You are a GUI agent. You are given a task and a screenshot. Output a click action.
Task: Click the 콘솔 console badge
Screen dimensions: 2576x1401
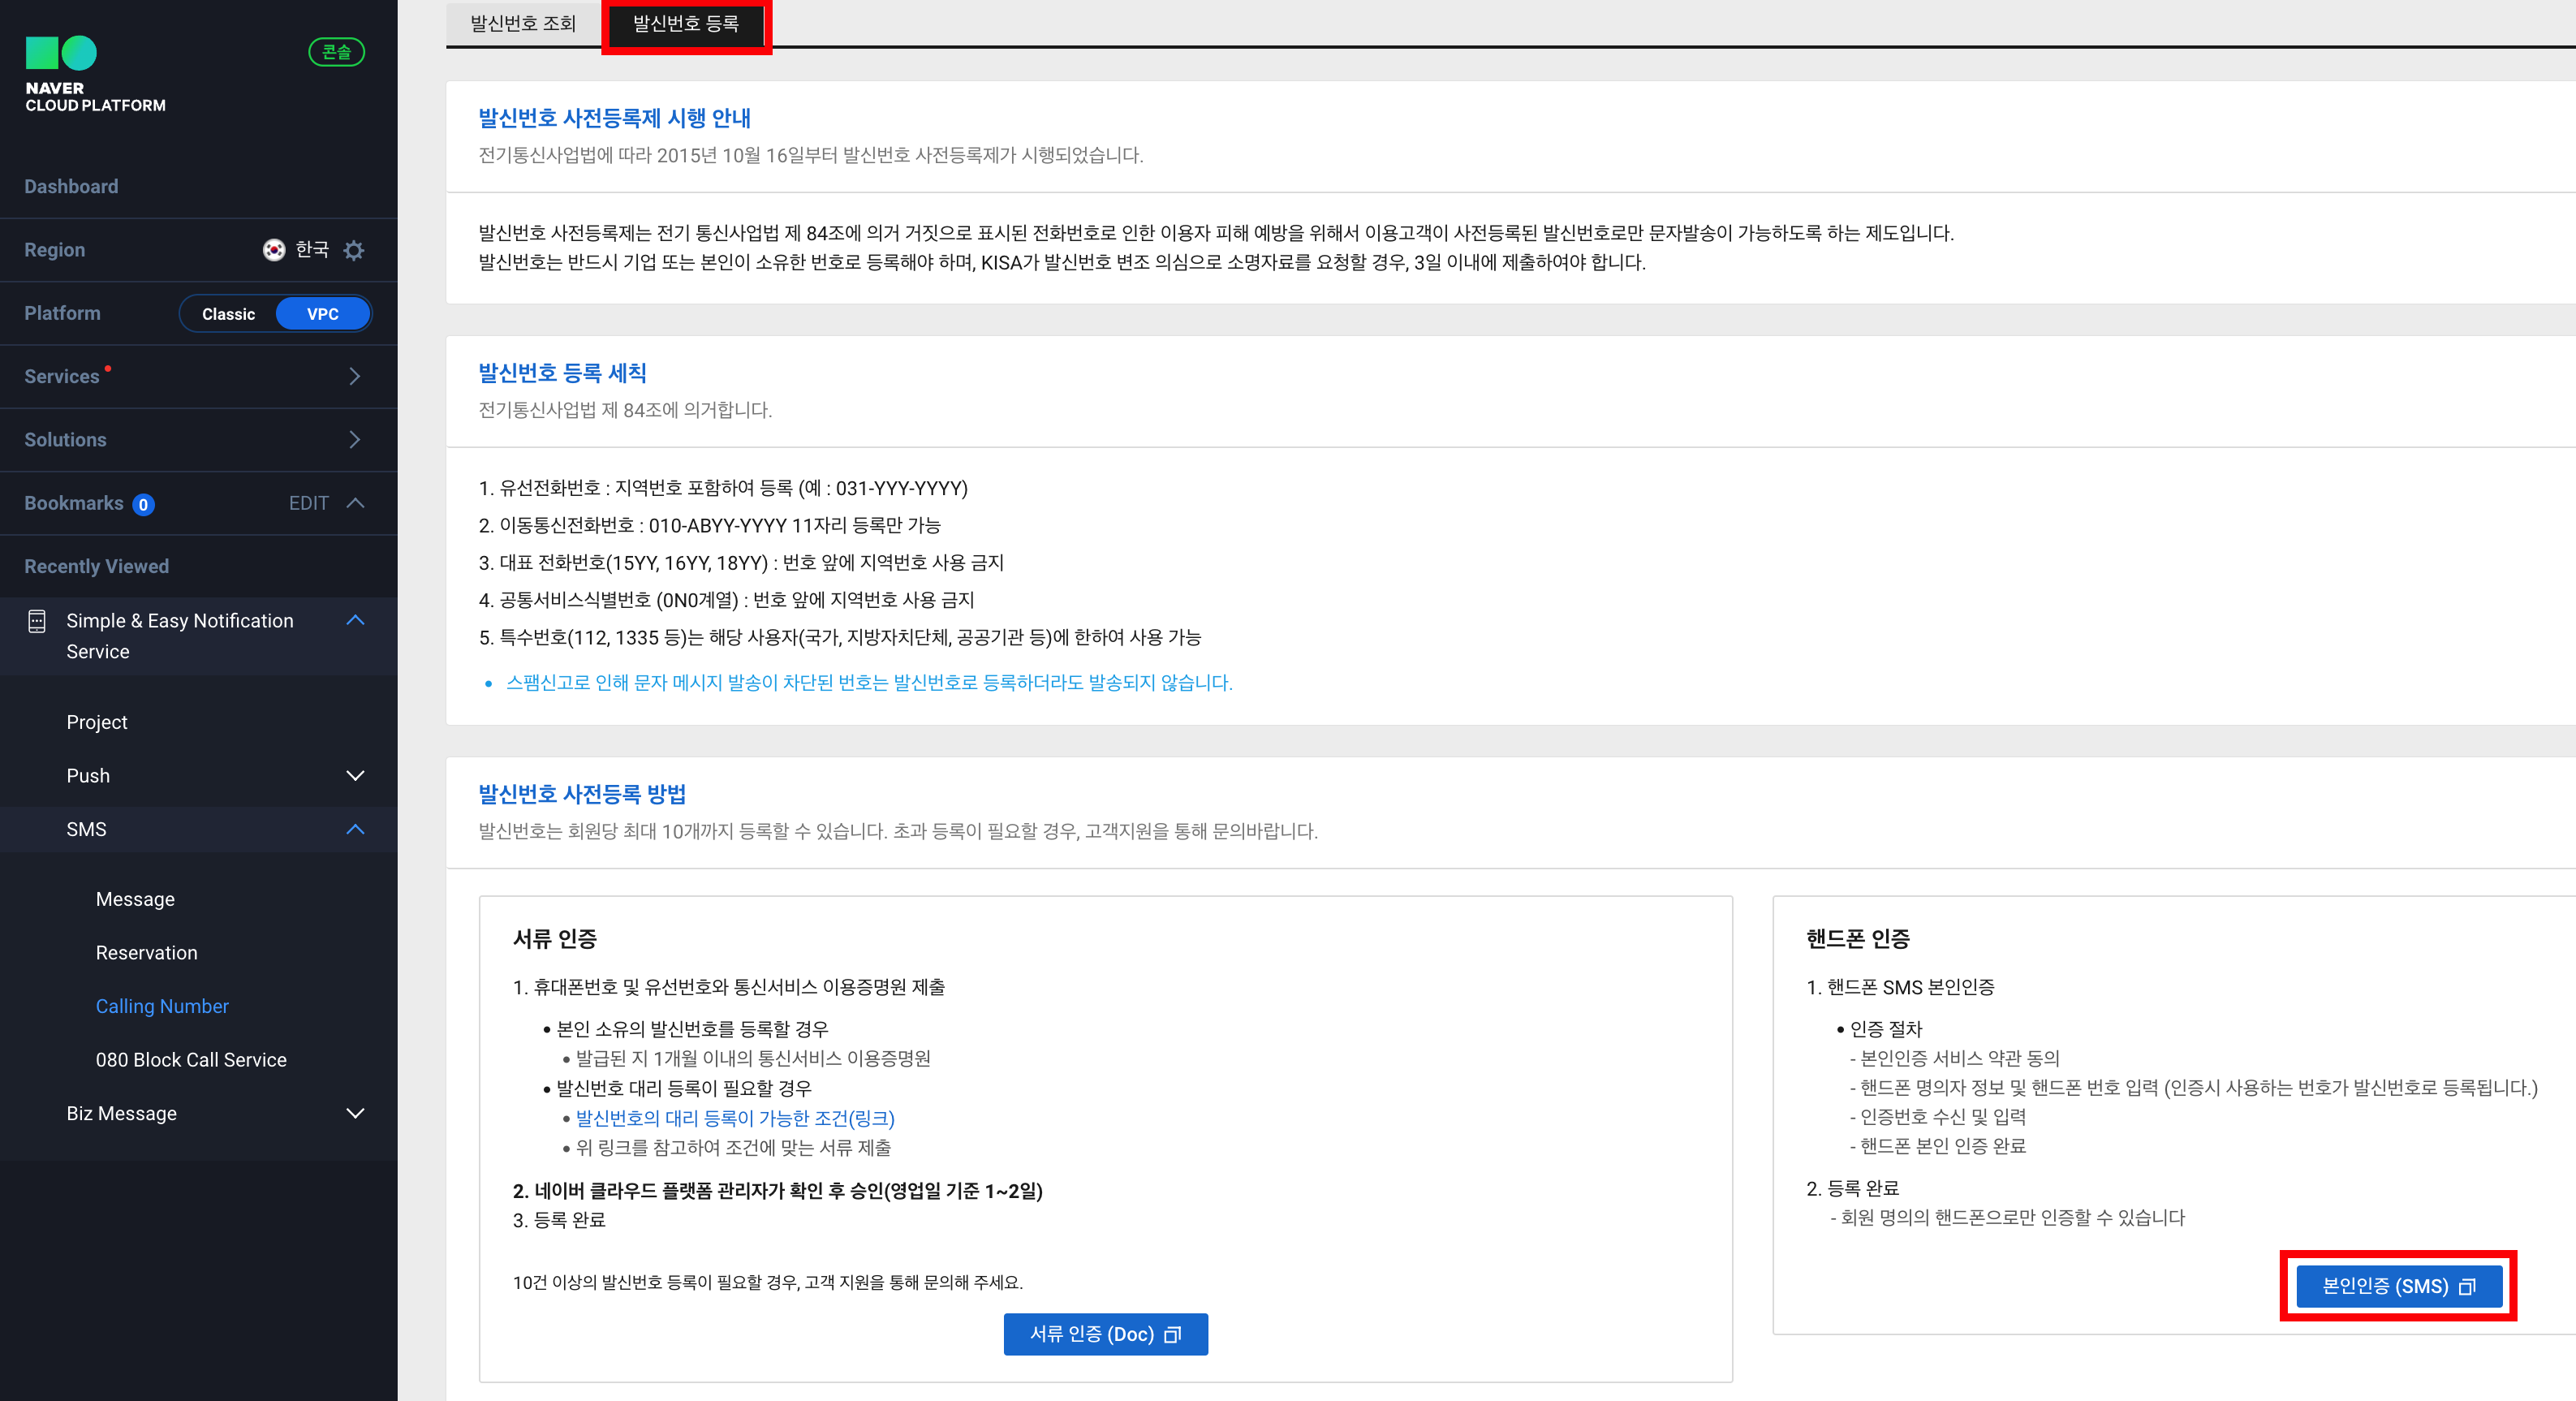tap(337, 52)
